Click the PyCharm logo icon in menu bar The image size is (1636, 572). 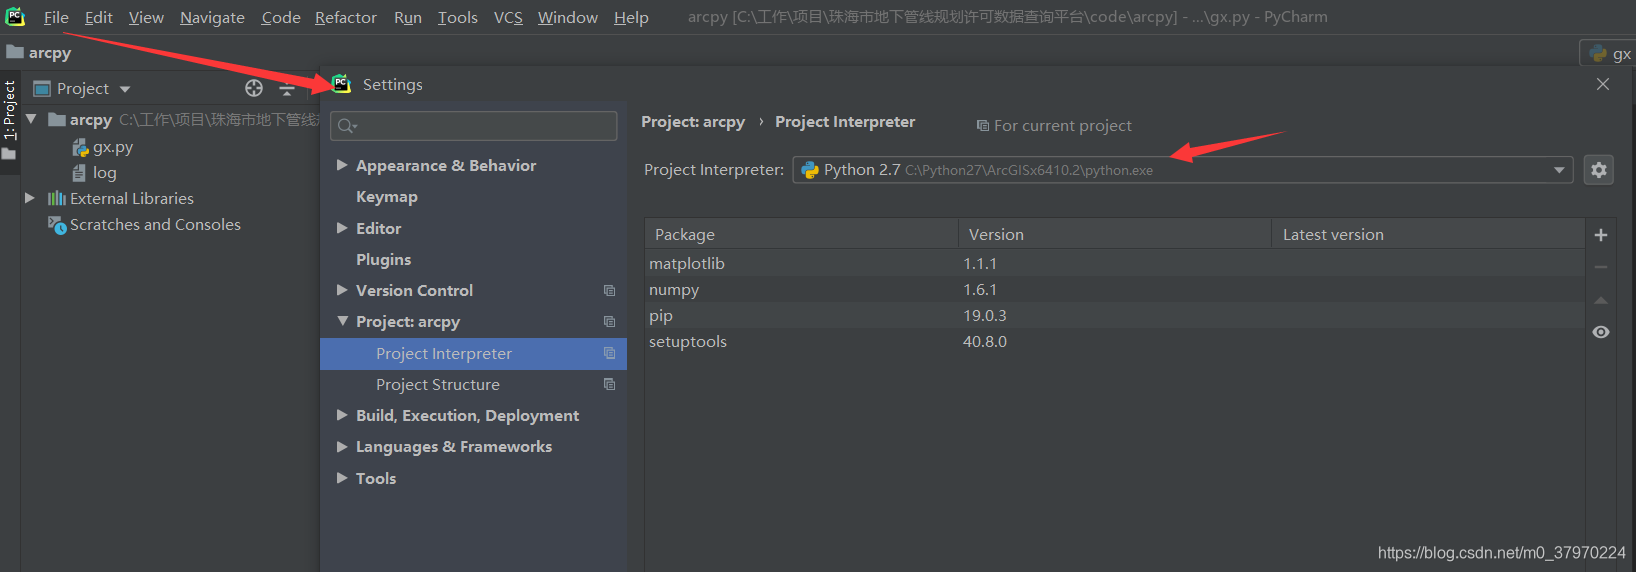pyautogui.click(x=15, y=17)
